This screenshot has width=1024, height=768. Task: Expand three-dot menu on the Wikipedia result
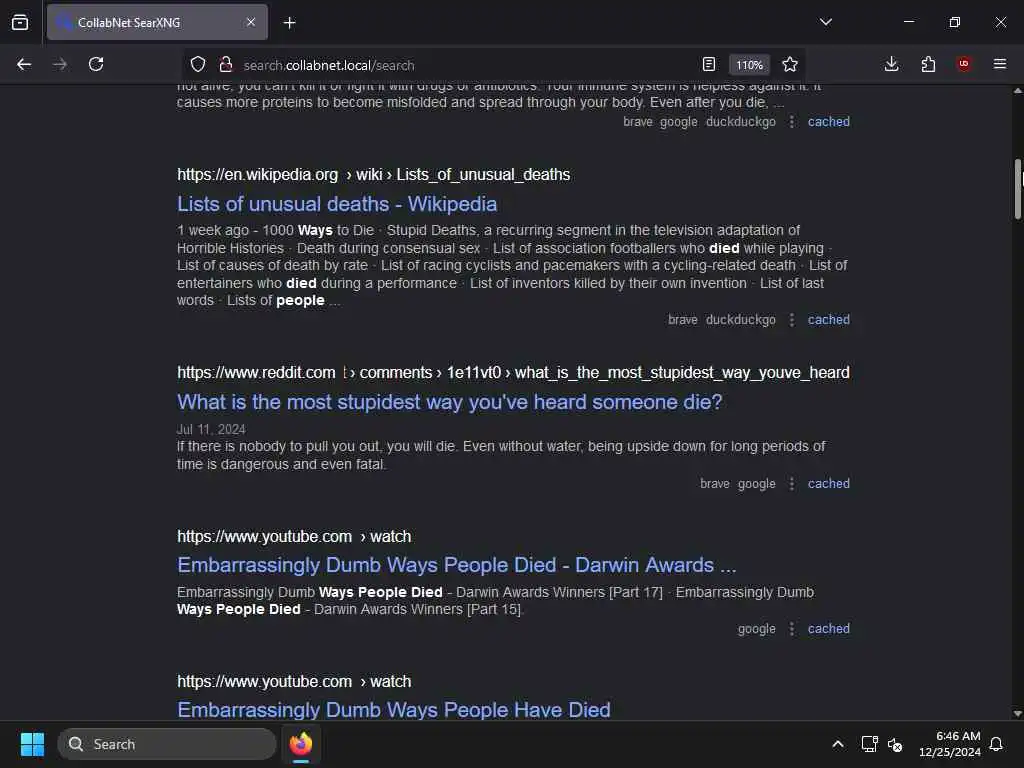coord(792,319)
